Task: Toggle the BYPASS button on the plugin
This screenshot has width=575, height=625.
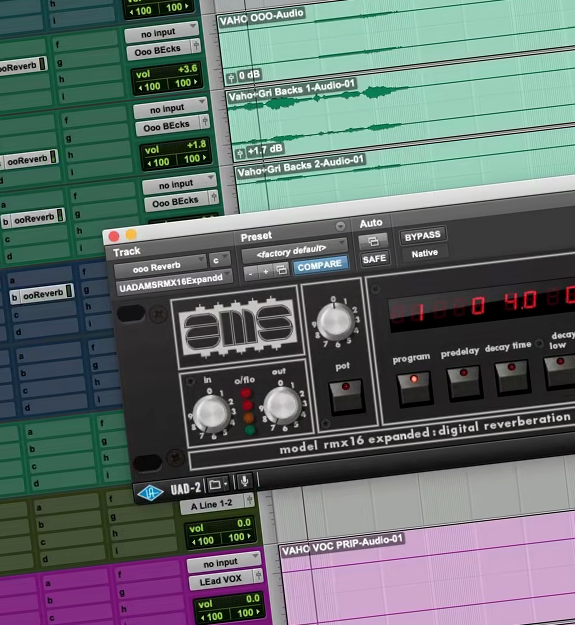Action: [x=422, y=236]
